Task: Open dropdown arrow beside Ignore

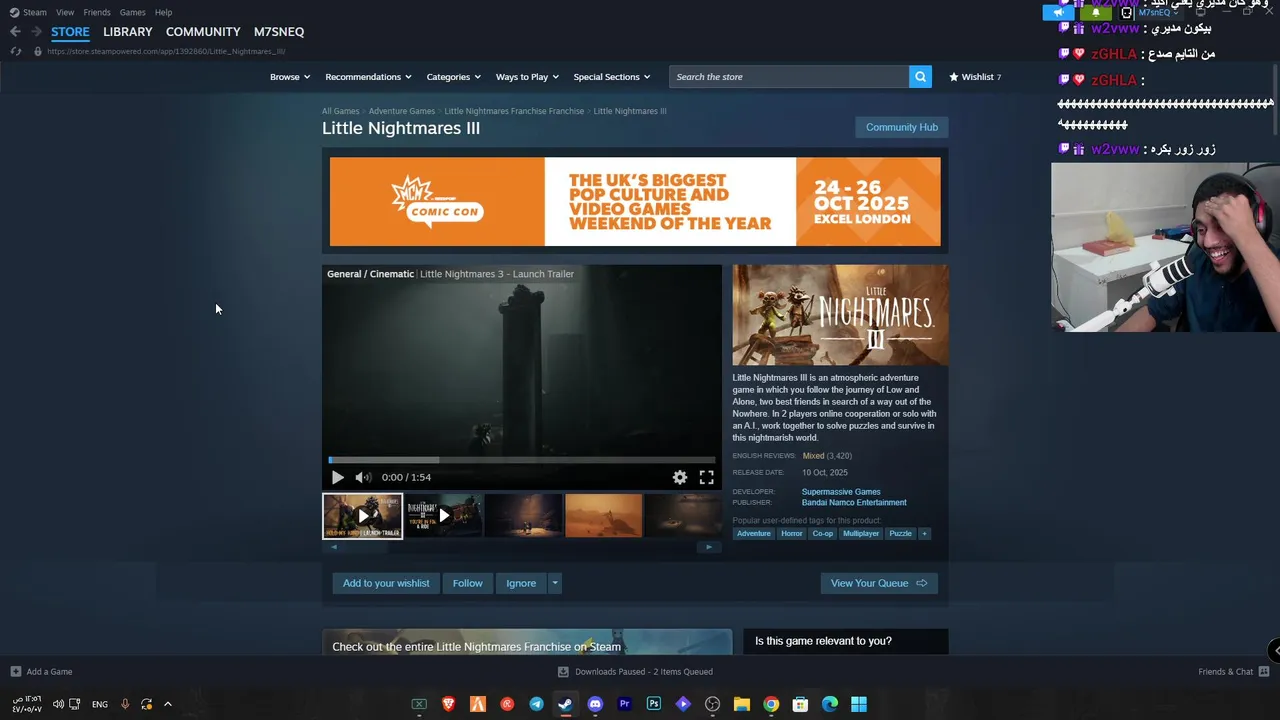Action: 555,583
